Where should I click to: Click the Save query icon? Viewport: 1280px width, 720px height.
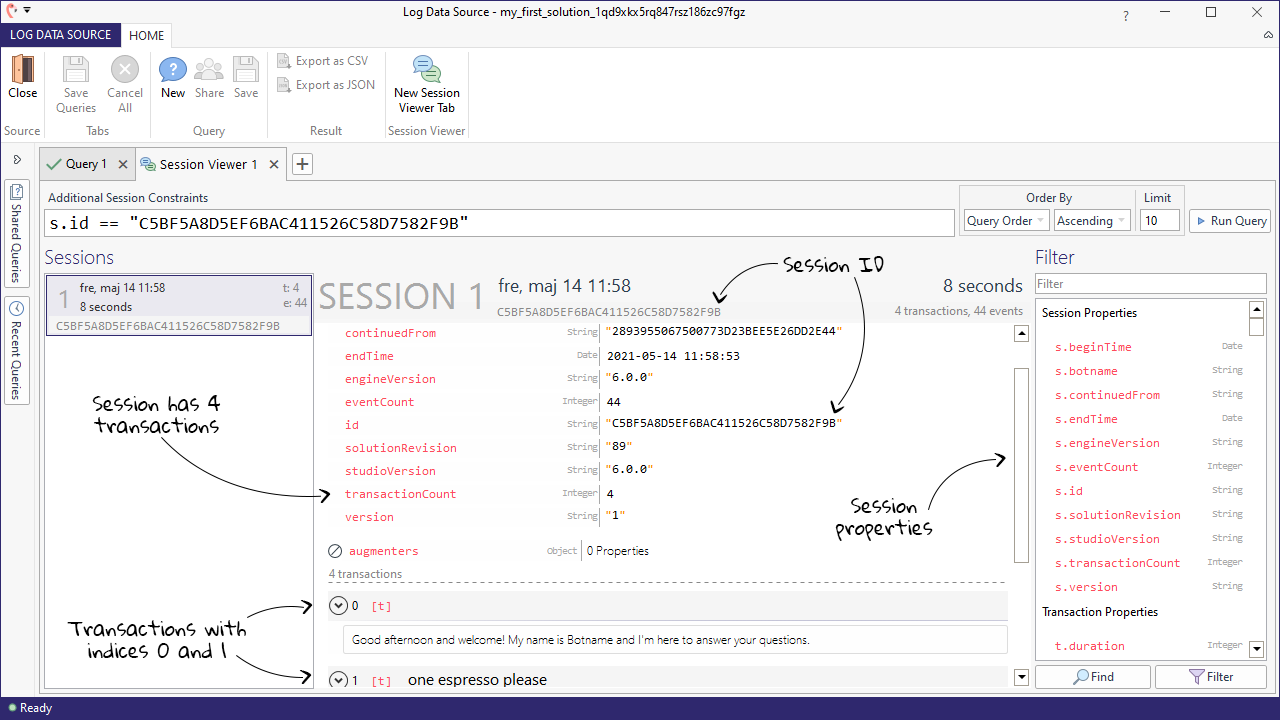pyautogui.click(x=246, y=69)
